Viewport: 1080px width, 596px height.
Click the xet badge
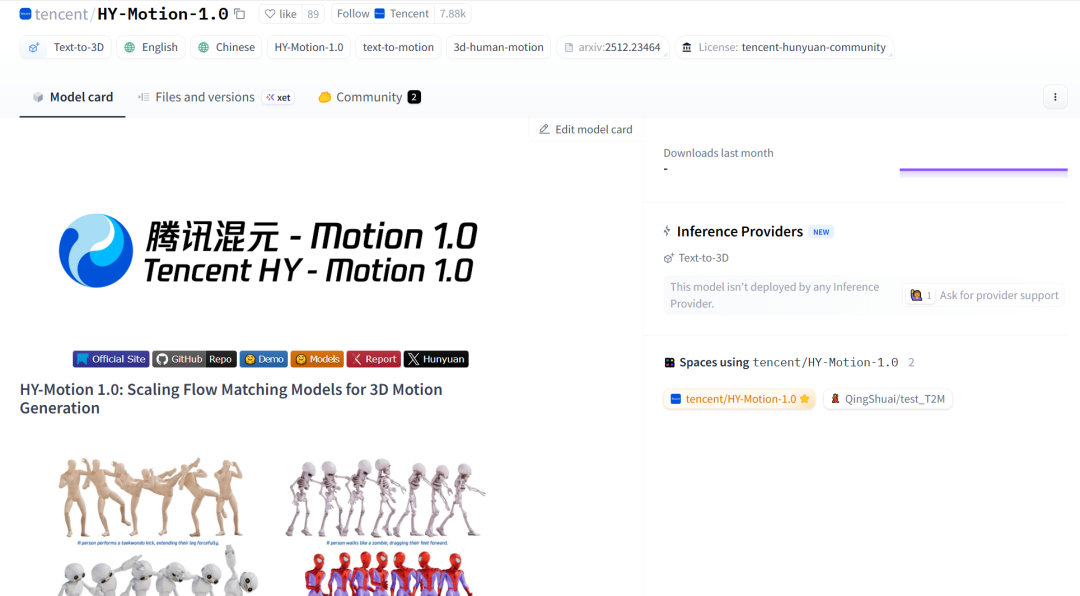pos(278,97)
